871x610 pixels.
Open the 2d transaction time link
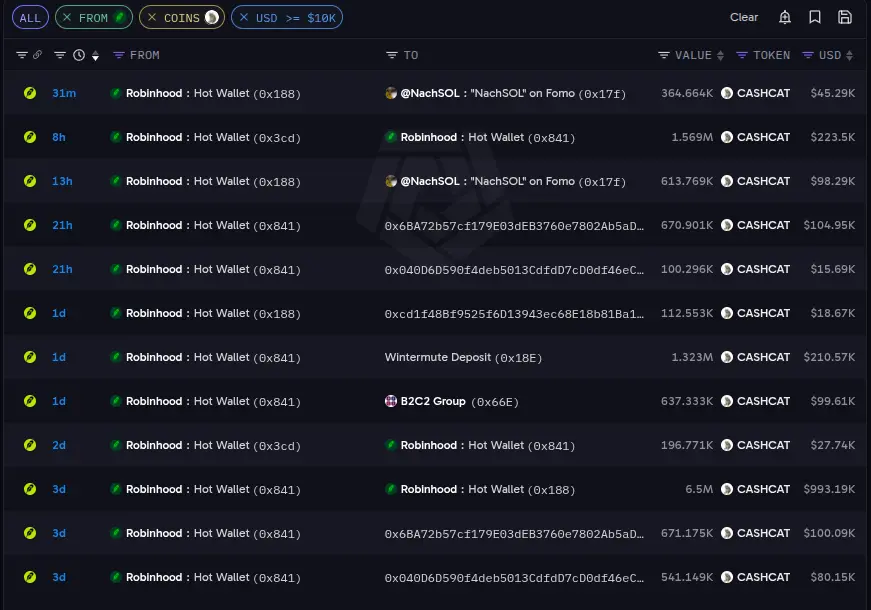click(59, 445)
